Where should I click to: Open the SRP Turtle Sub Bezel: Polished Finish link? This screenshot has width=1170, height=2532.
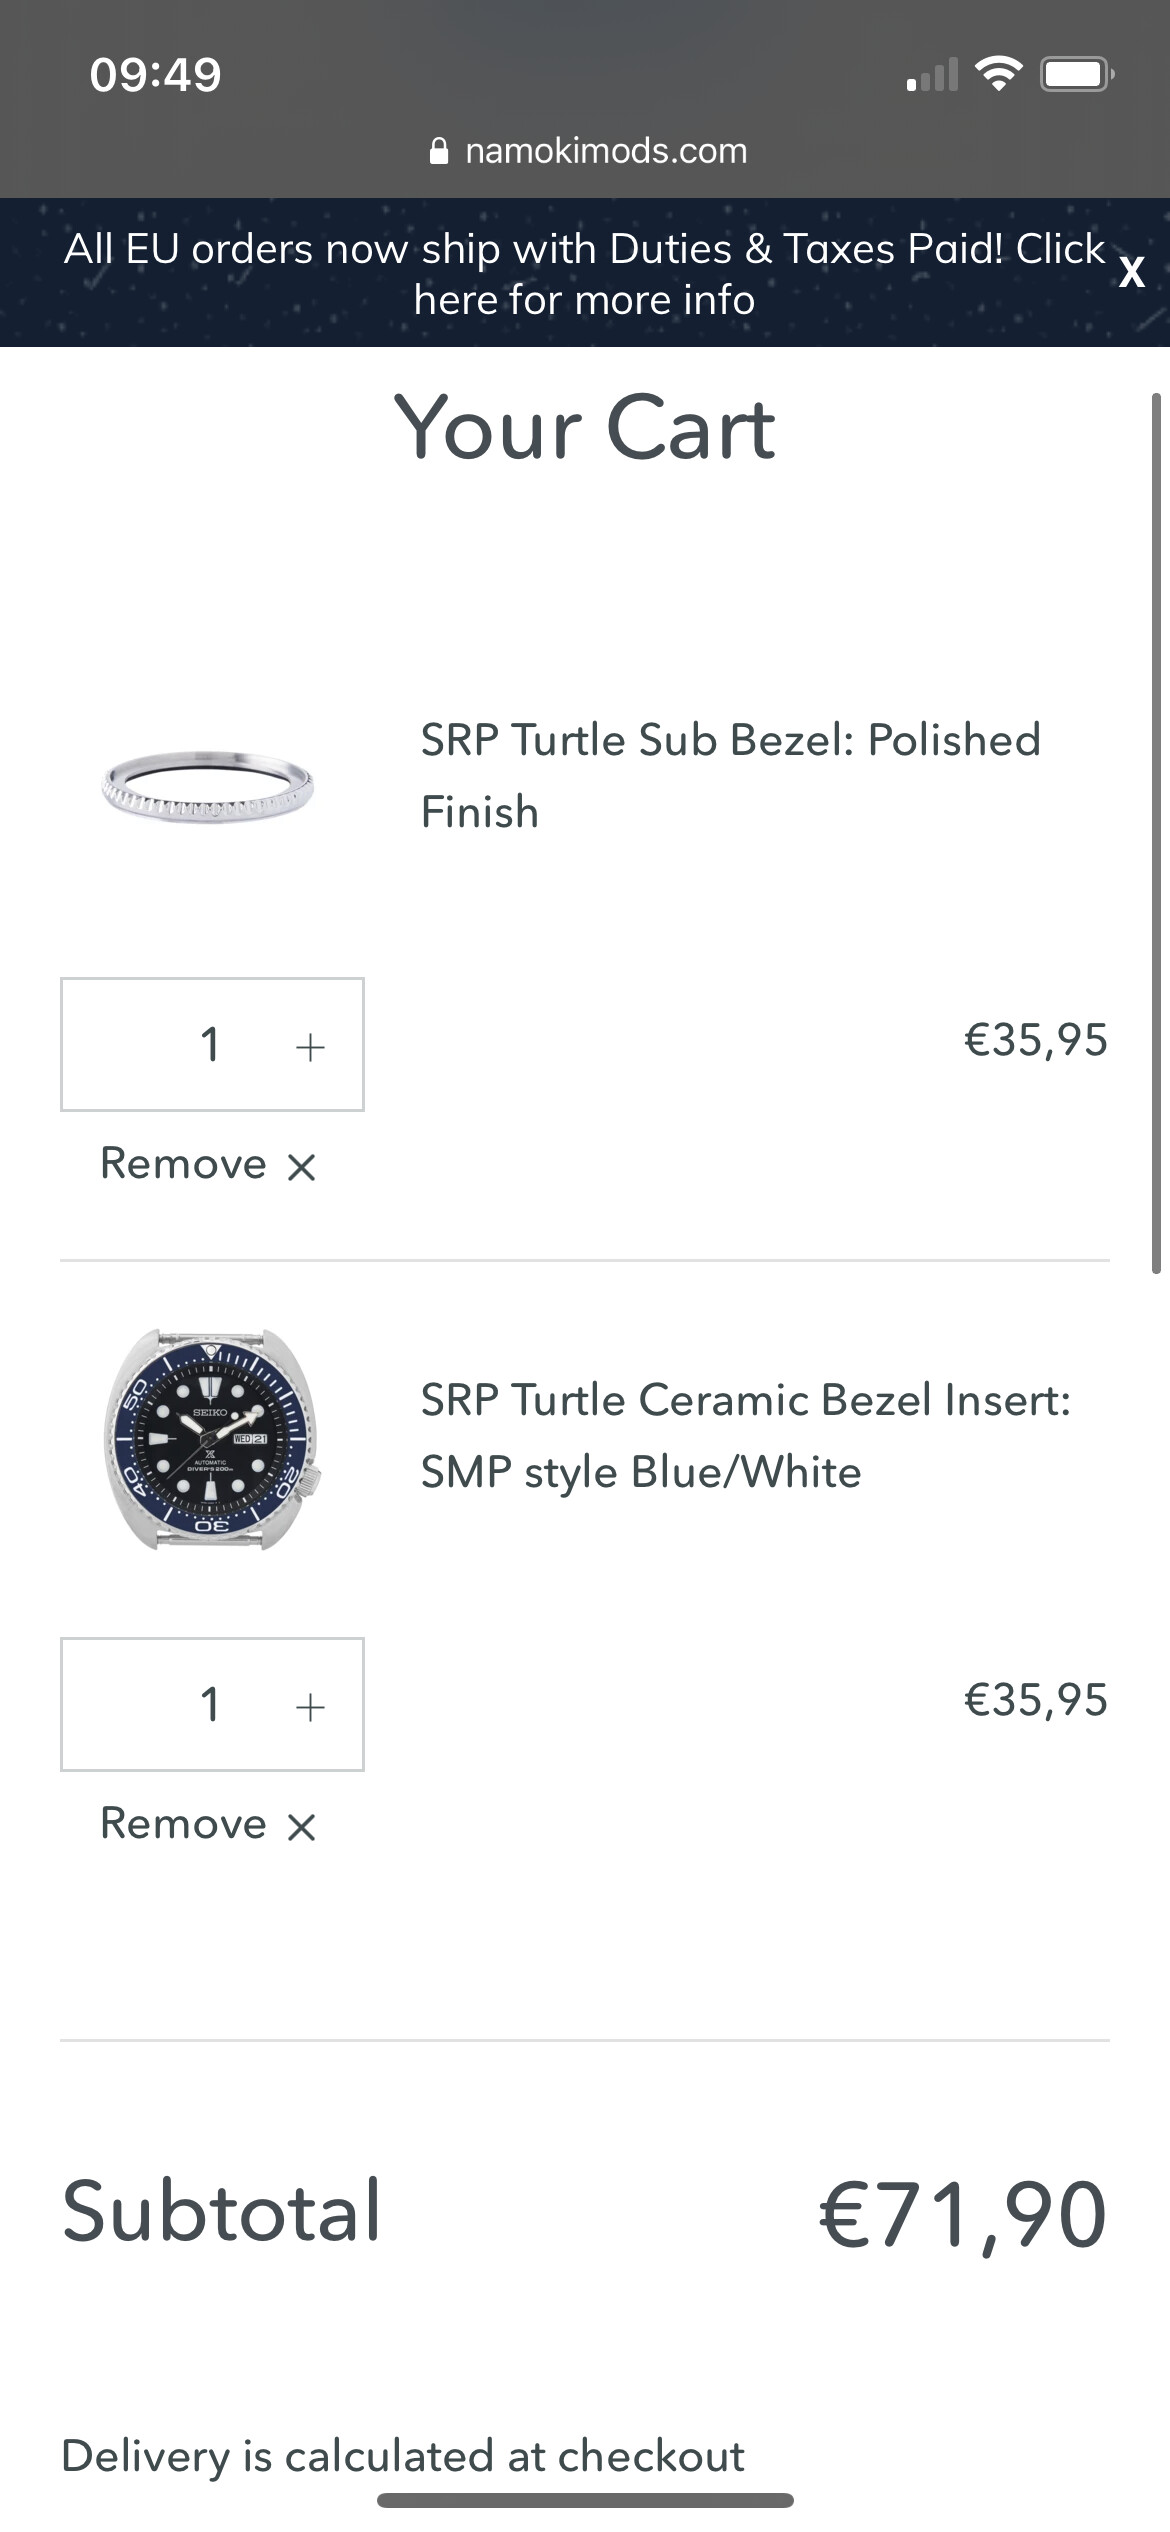coord(730,776)
